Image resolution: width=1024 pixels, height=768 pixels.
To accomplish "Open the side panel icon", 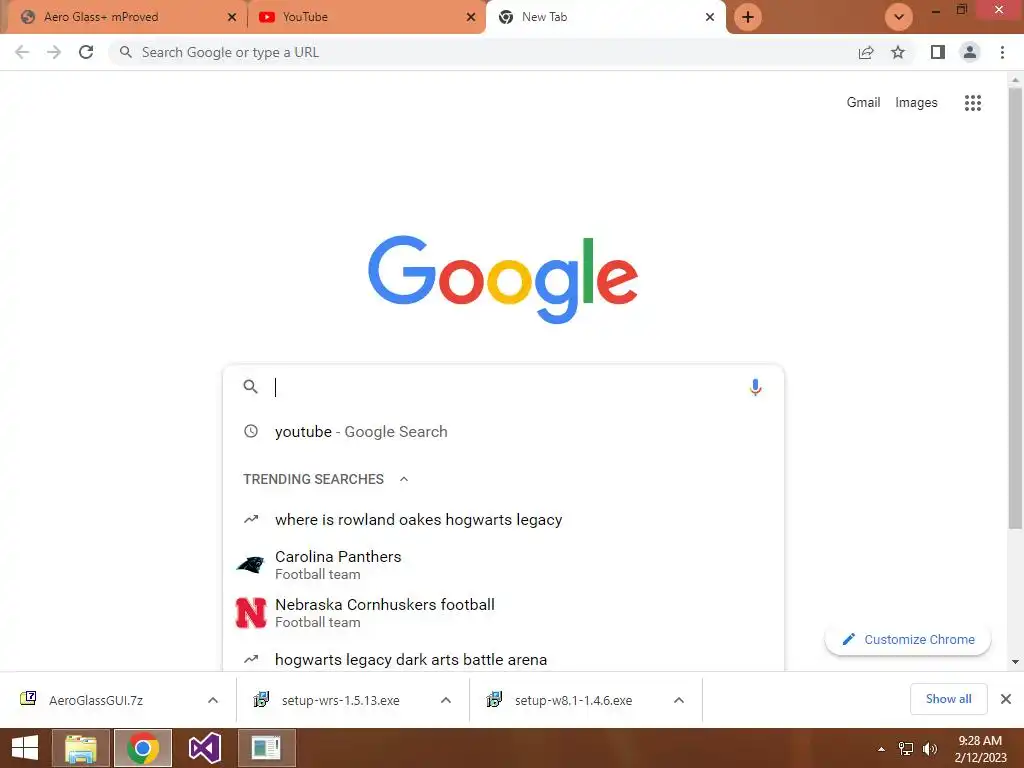I will pos(938,52).
